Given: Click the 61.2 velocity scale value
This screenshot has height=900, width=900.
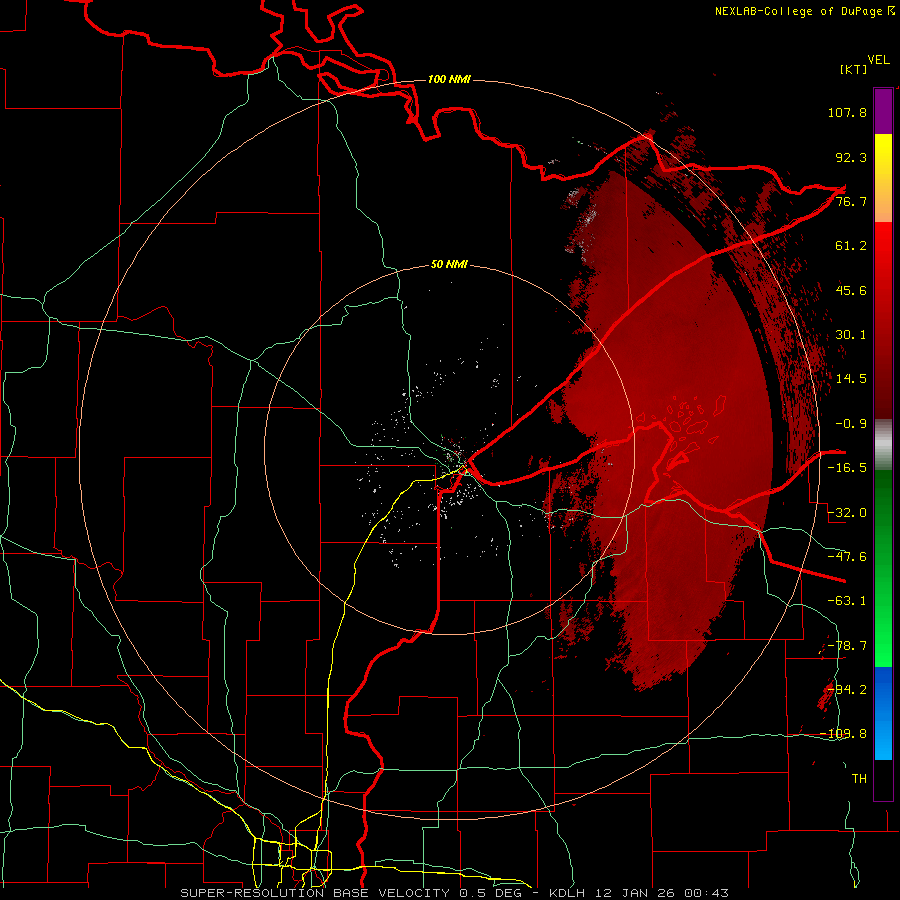Looking at the screenshot, I should pyautogui.click(x=851, y=246).
